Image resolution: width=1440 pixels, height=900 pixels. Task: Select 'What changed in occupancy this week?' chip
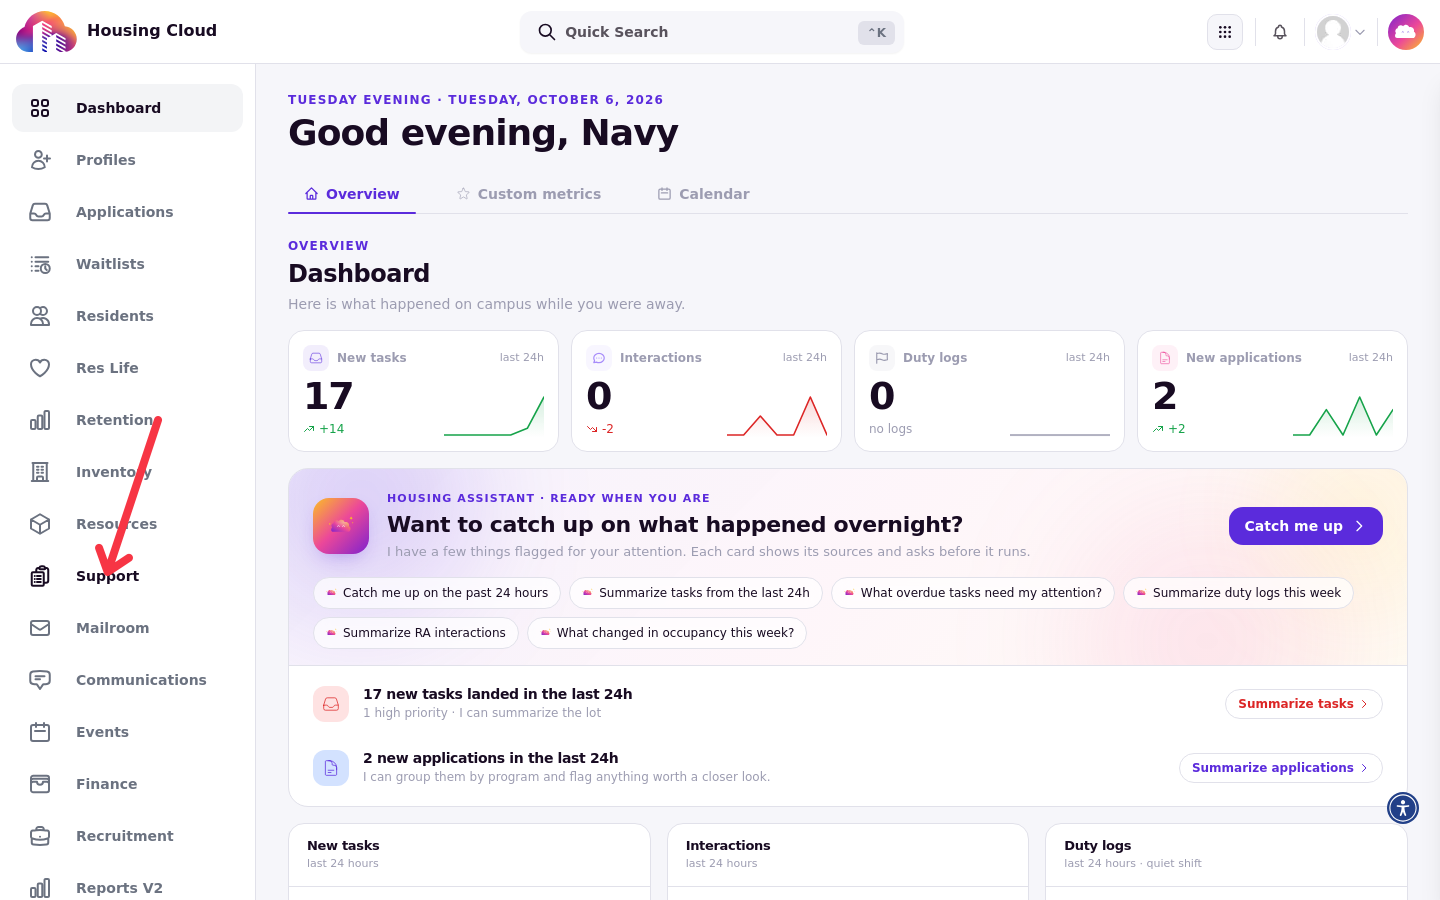(x=667, y=633)
